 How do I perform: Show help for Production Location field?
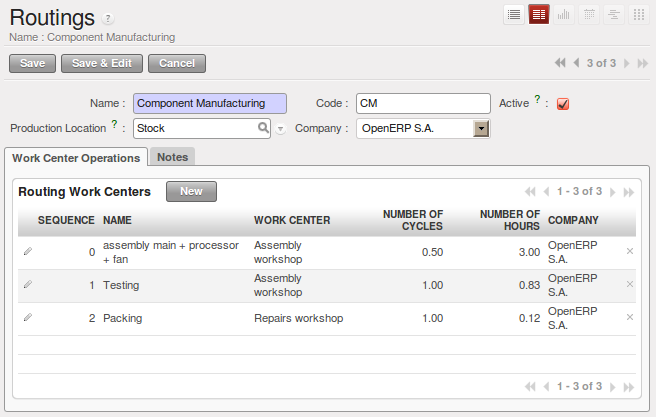114,123
